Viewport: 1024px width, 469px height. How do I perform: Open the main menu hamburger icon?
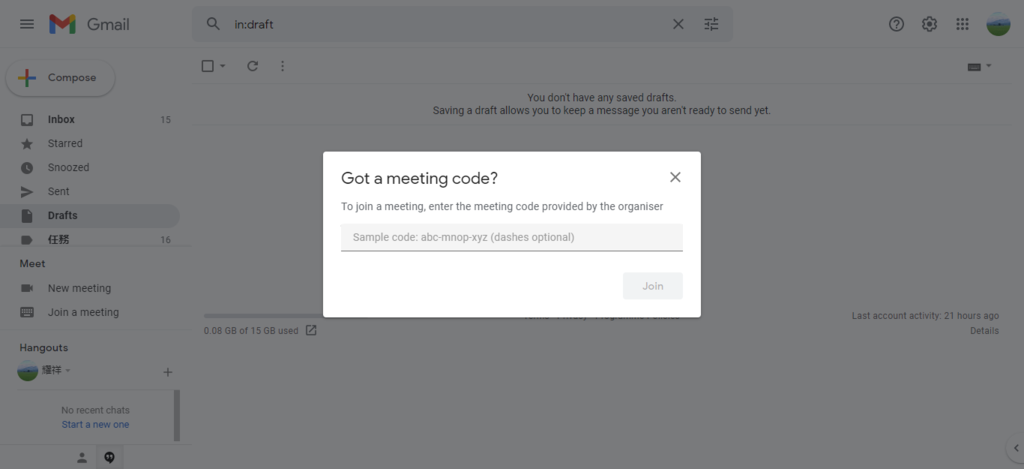click(x=27, y=24)
